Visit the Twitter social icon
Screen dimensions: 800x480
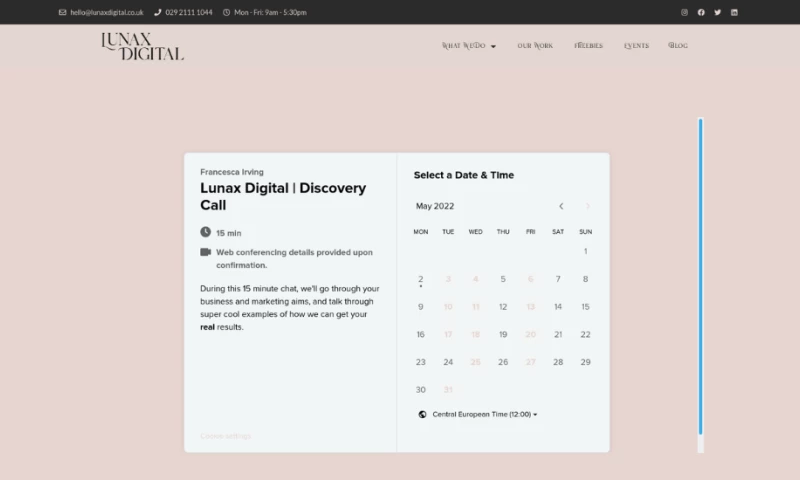pos(717,12)
